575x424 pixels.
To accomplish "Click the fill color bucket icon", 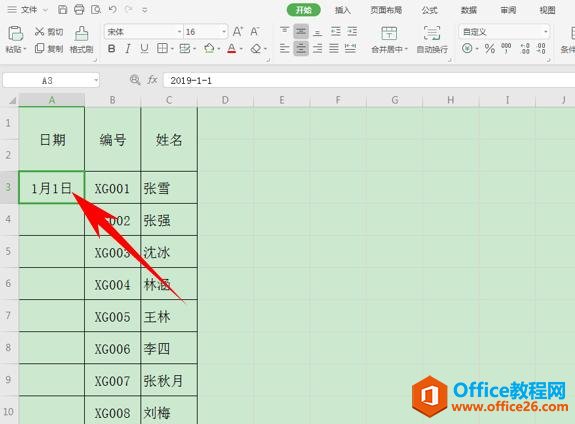I will (x=209, y=48).
